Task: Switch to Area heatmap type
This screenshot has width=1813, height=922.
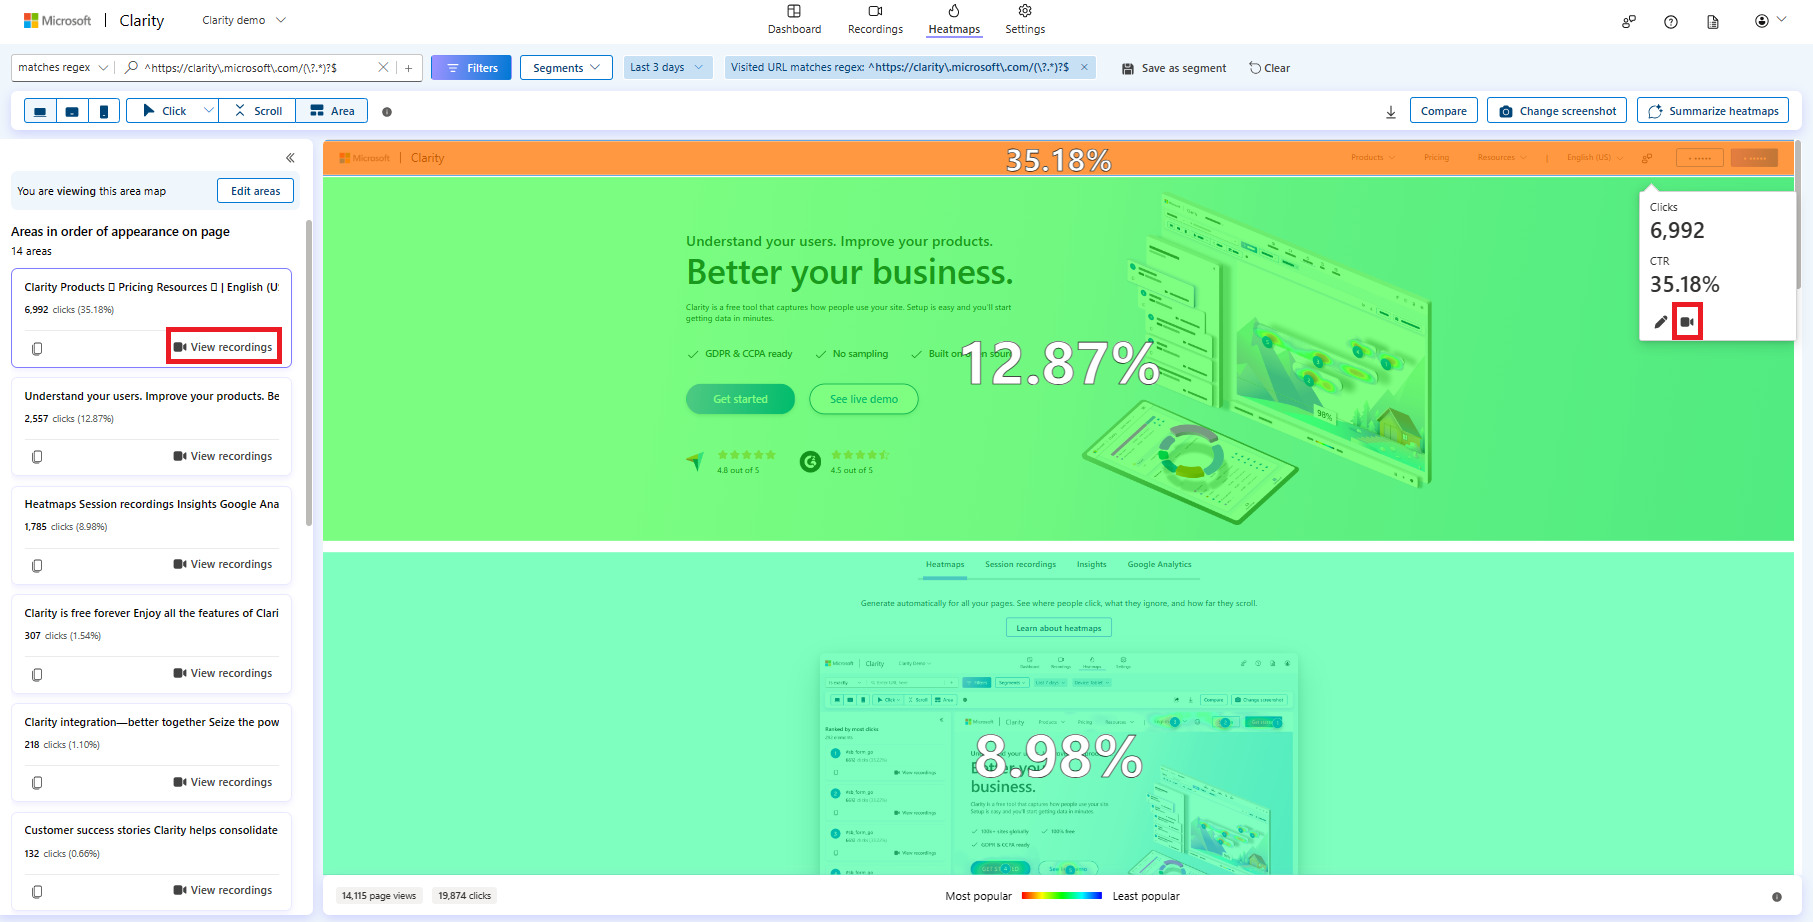Action: [x=332, y=111]
